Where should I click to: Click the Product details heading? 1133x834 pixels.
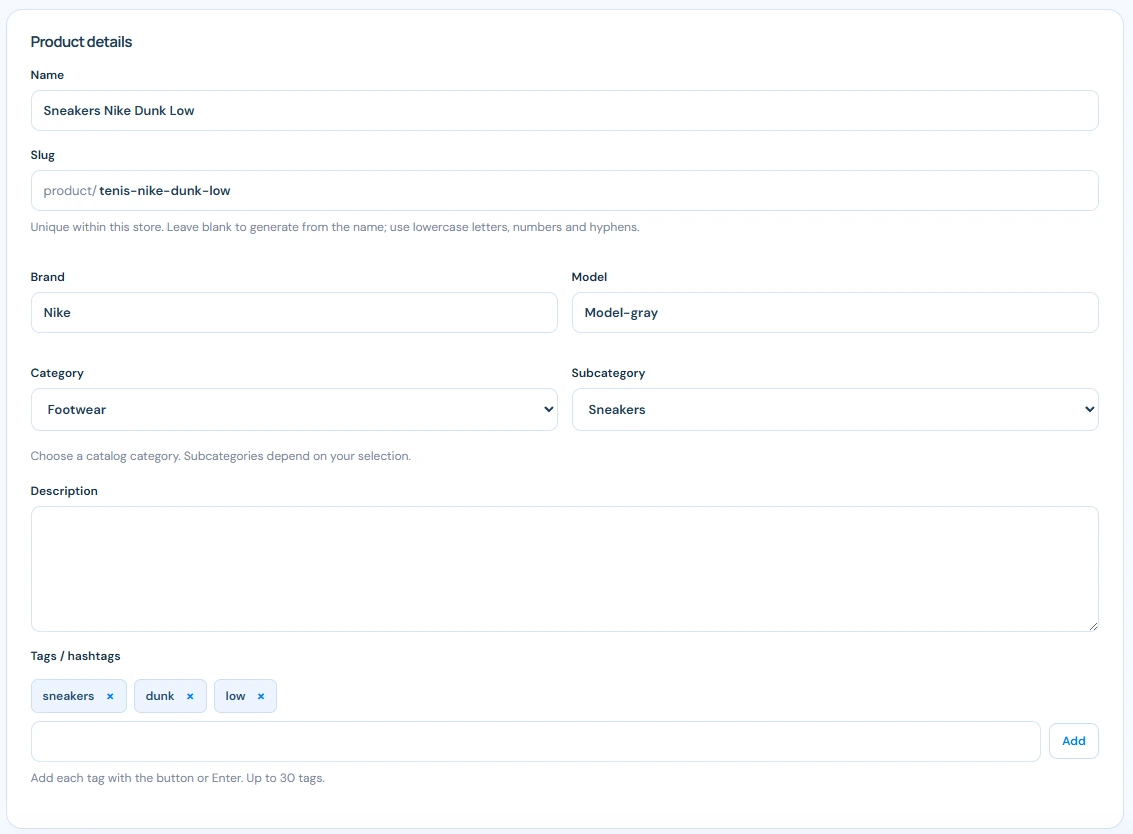81,42
